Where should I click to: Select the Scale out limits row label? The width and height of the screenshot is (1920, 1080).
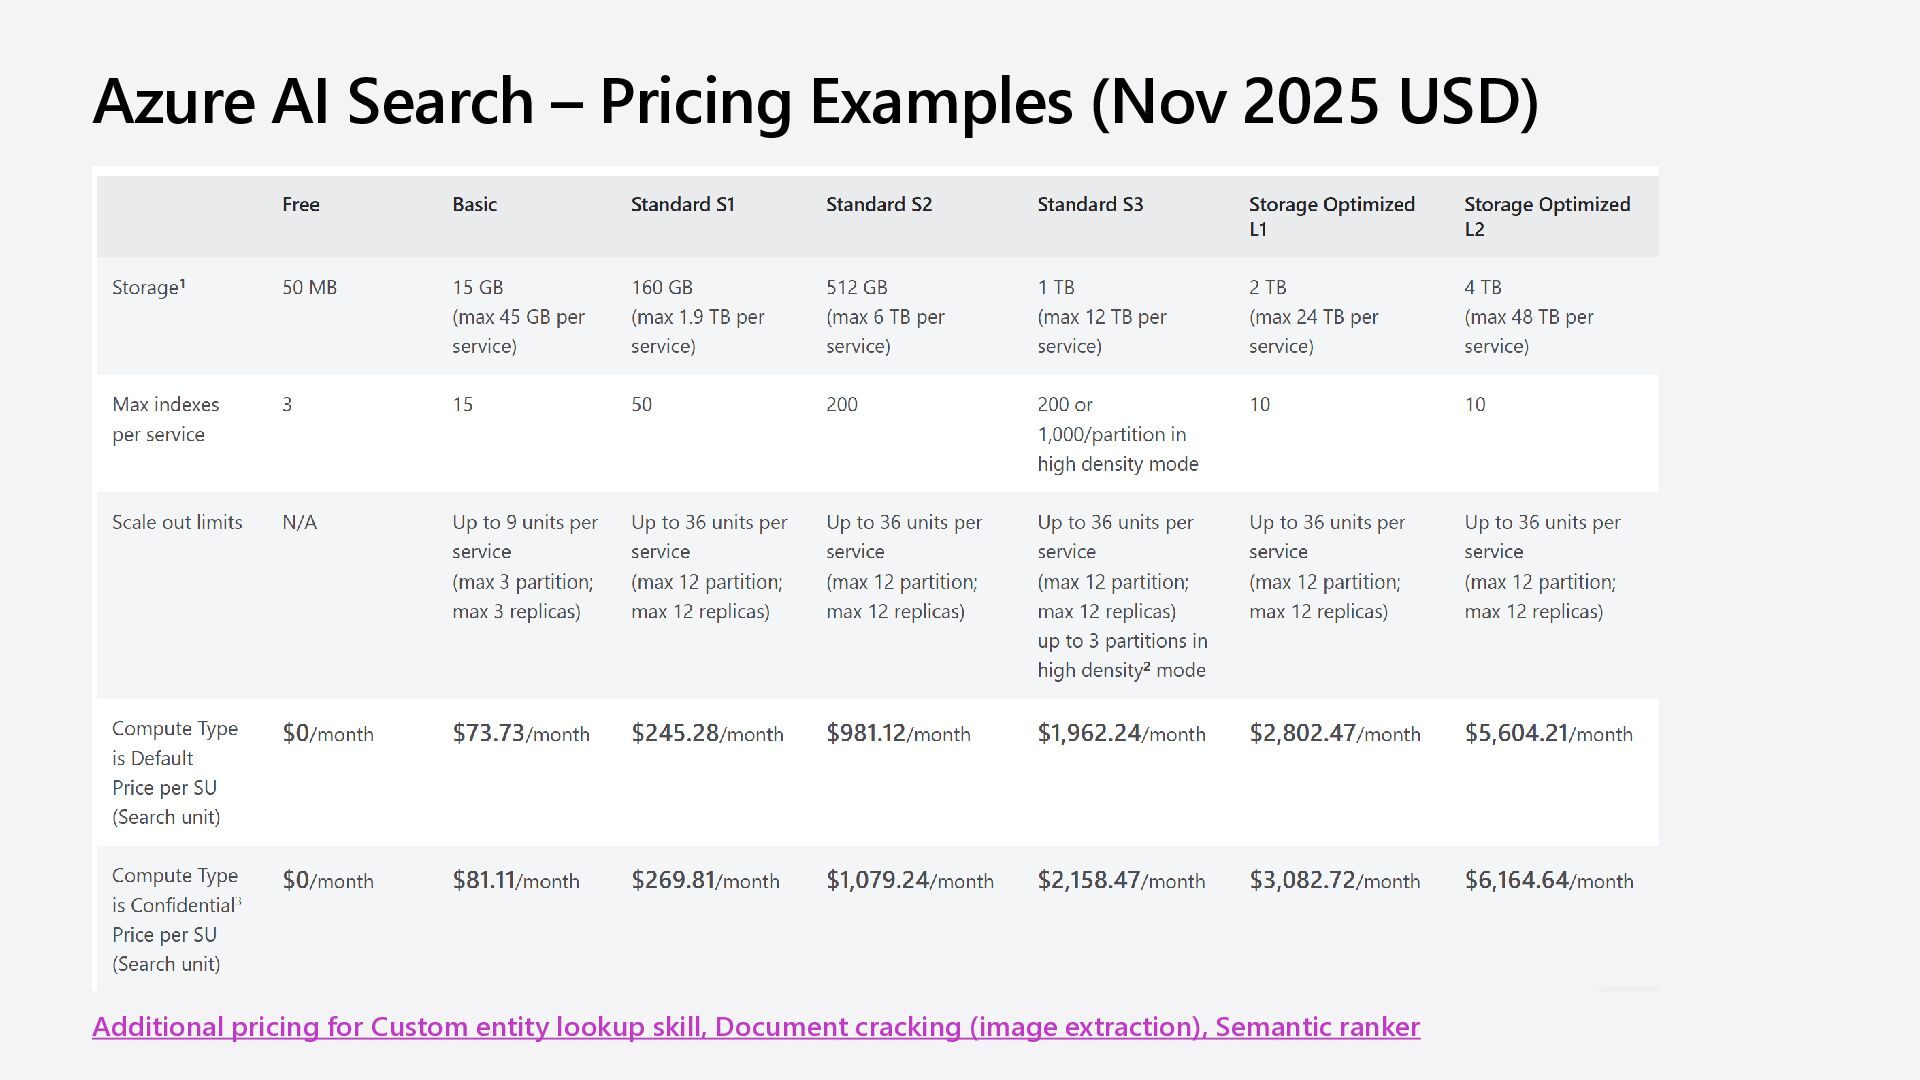coord(177,522)
